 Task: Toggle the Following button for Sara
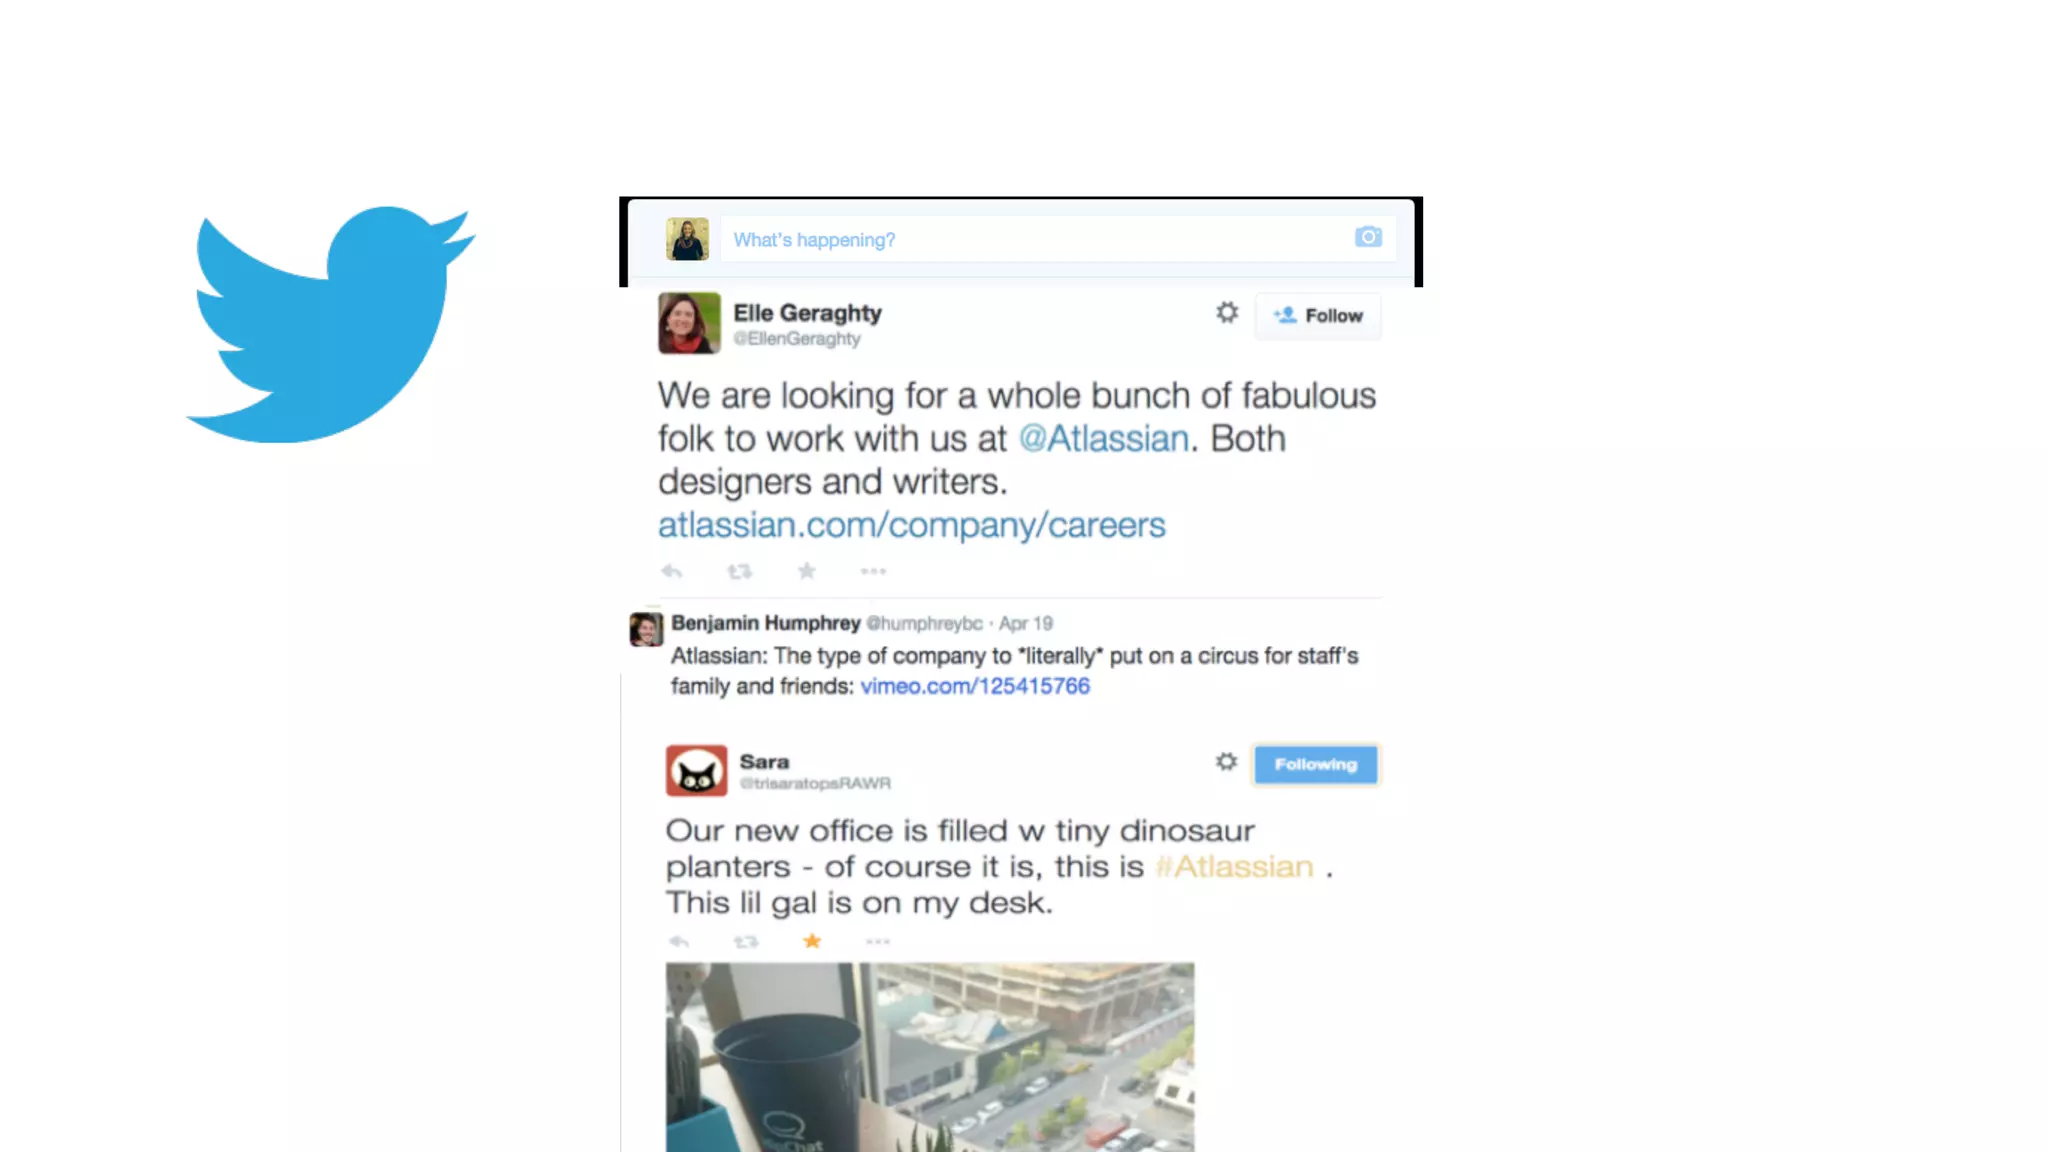pos(1316,765)
